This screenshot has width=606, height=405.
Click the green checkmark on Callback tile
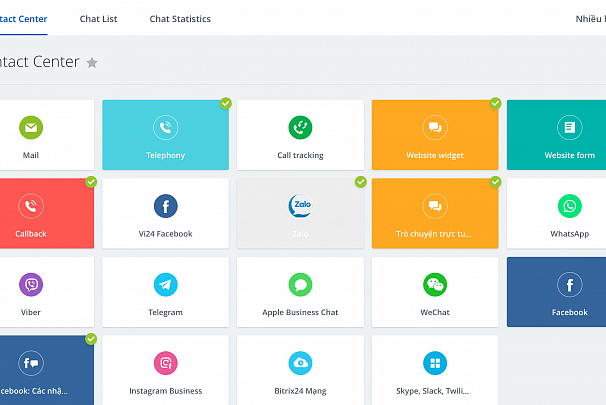(x=91, y=182)
